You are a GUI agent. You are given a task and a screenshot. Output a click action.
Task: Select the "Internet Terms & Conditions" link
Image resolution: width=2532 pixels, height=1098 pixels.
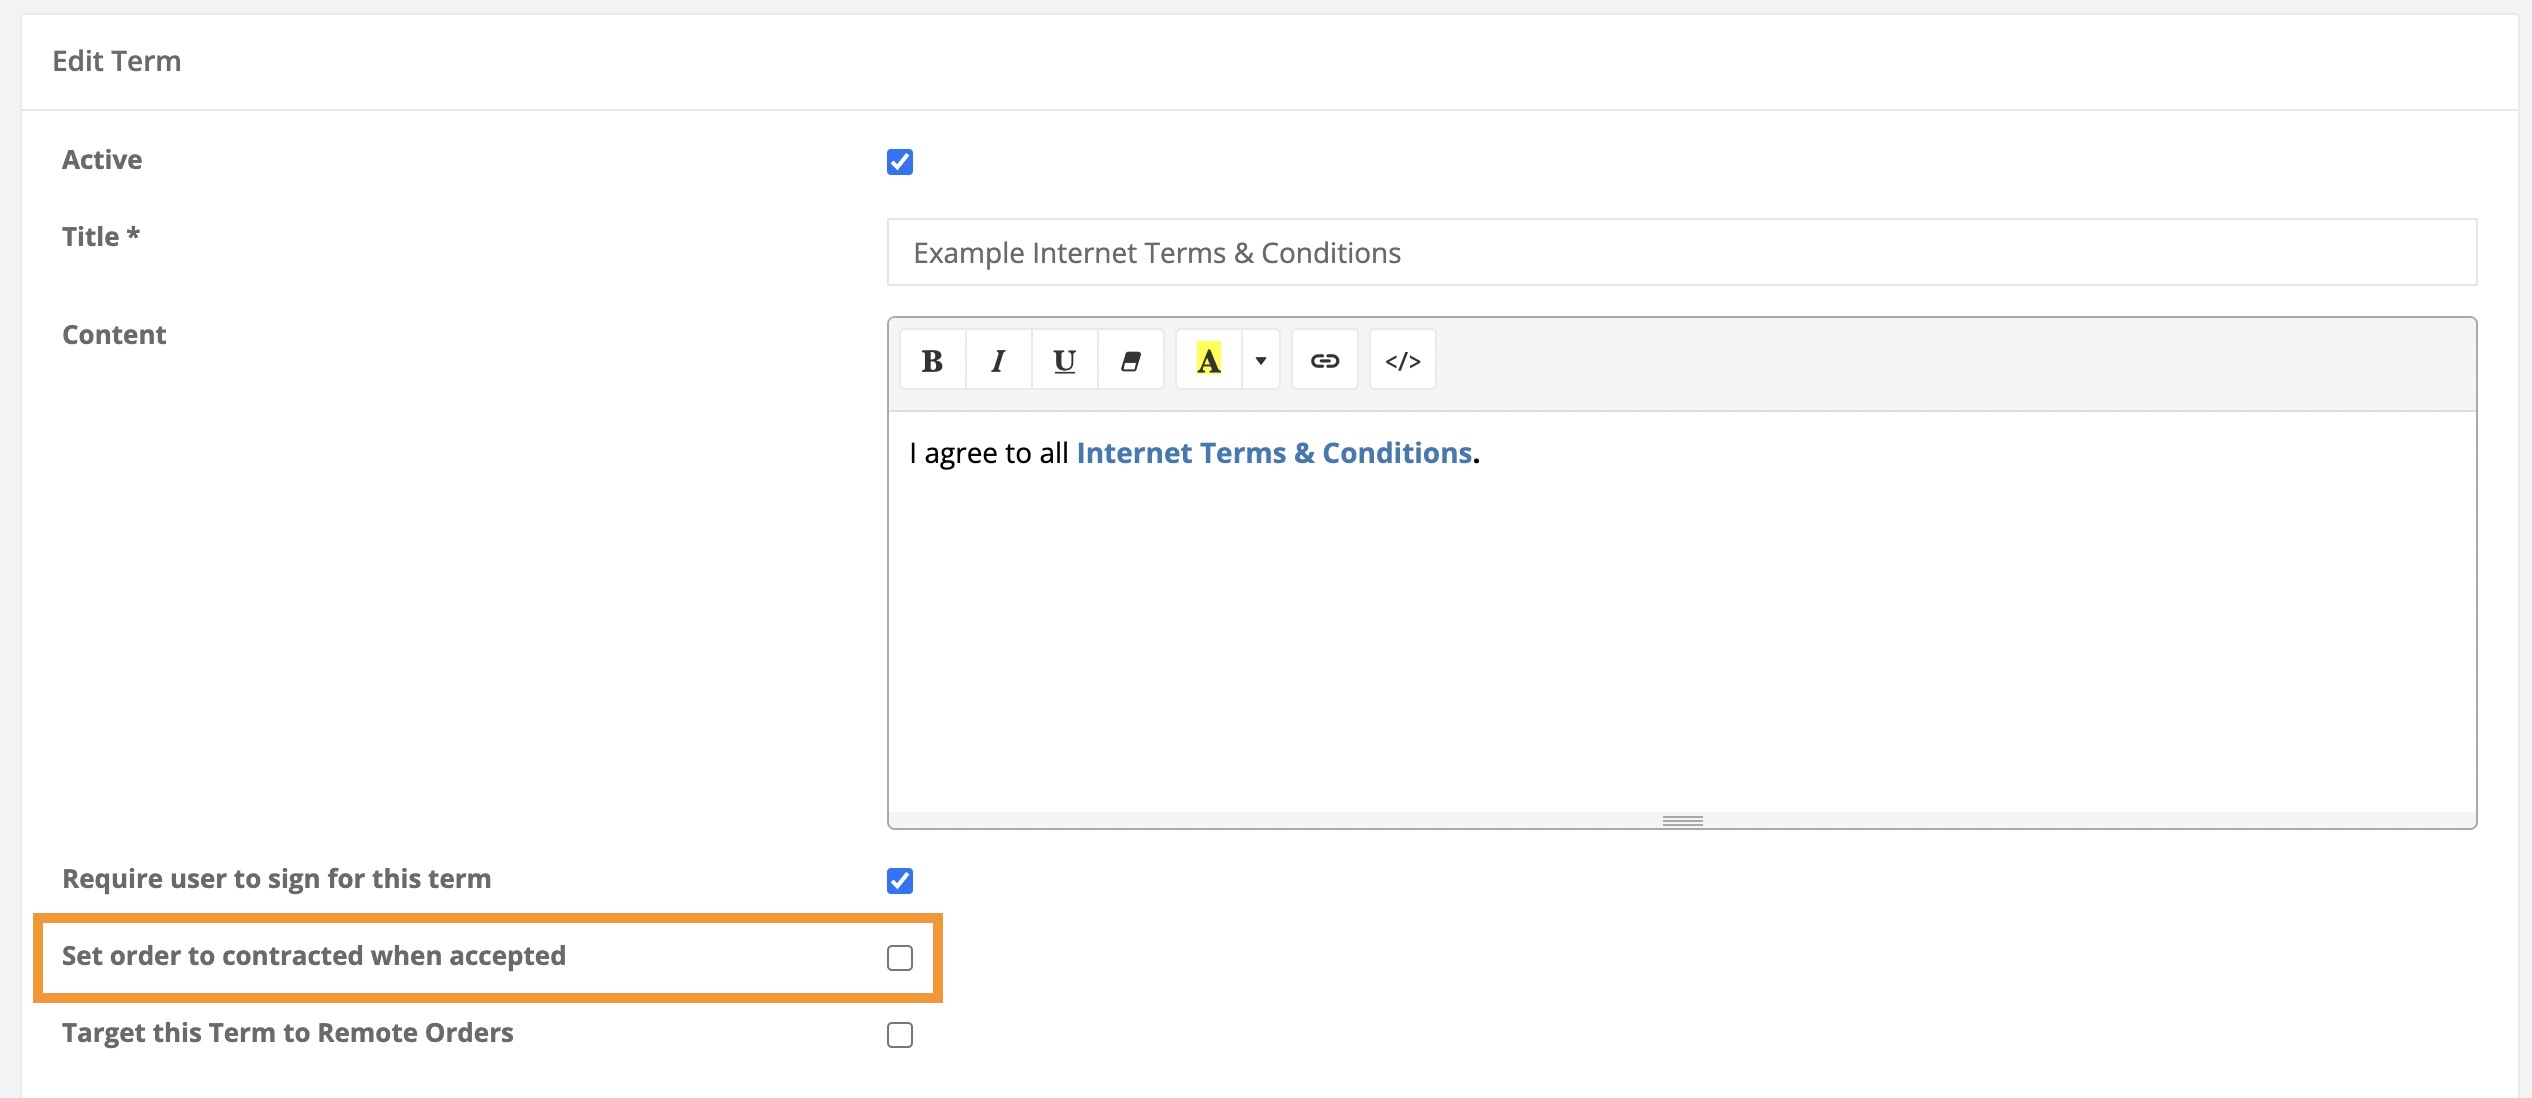click(x=1272, y=452)
